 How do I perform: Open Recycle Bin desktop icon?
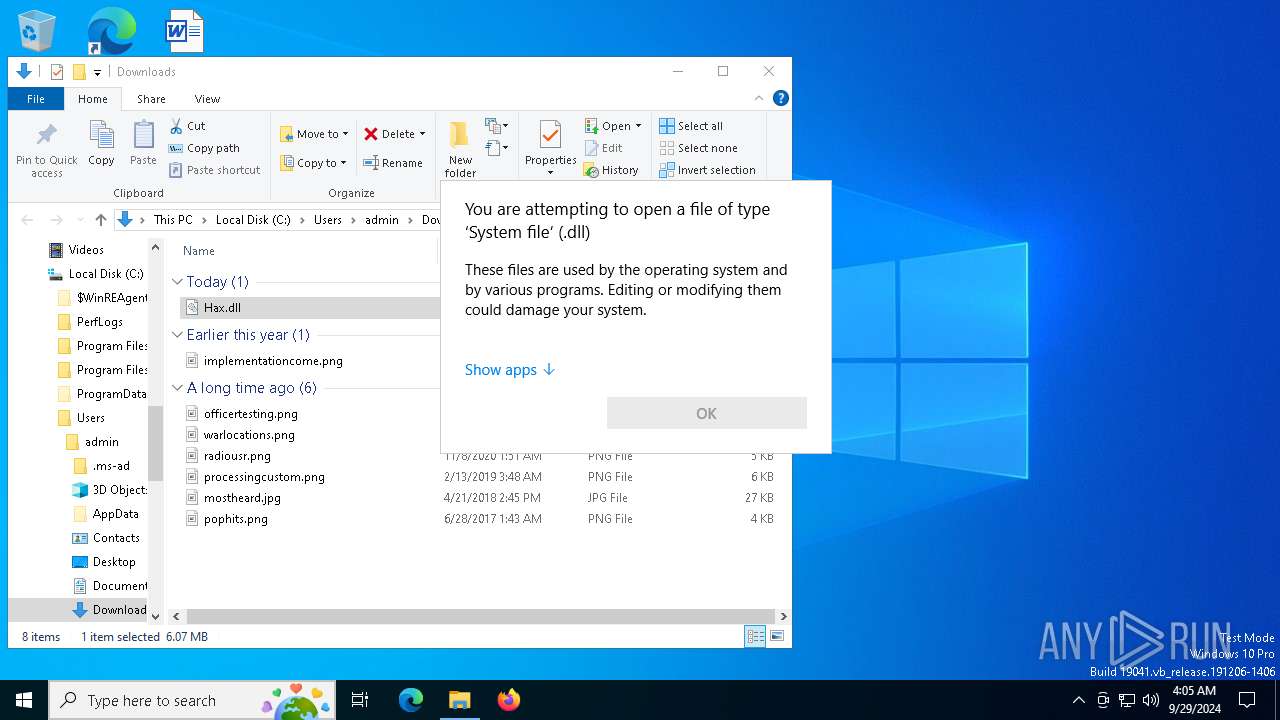coord(37,31)
